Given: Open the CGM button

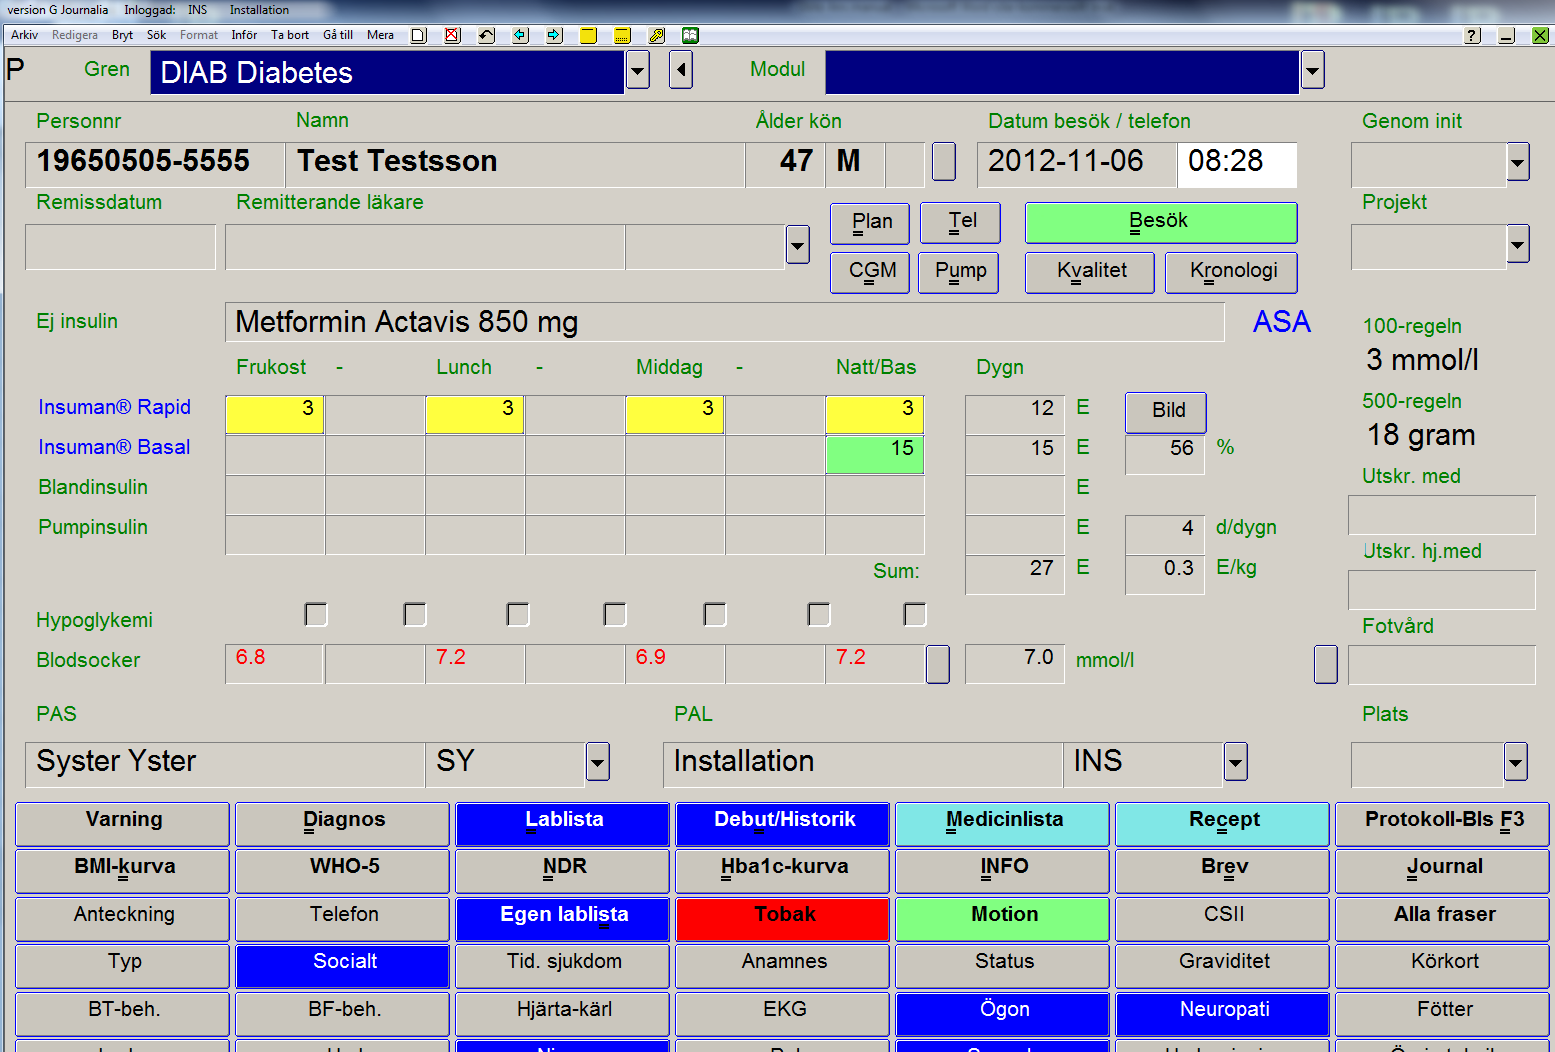Looking at the screenshot, I should click(x=870, y=272).
